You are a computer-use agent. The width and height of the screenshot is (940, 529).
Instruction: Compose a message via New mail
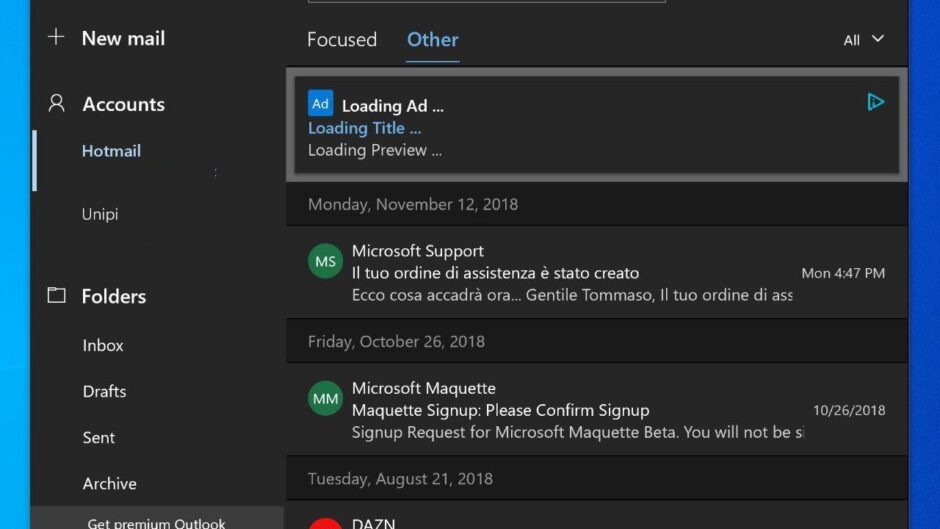123,38
